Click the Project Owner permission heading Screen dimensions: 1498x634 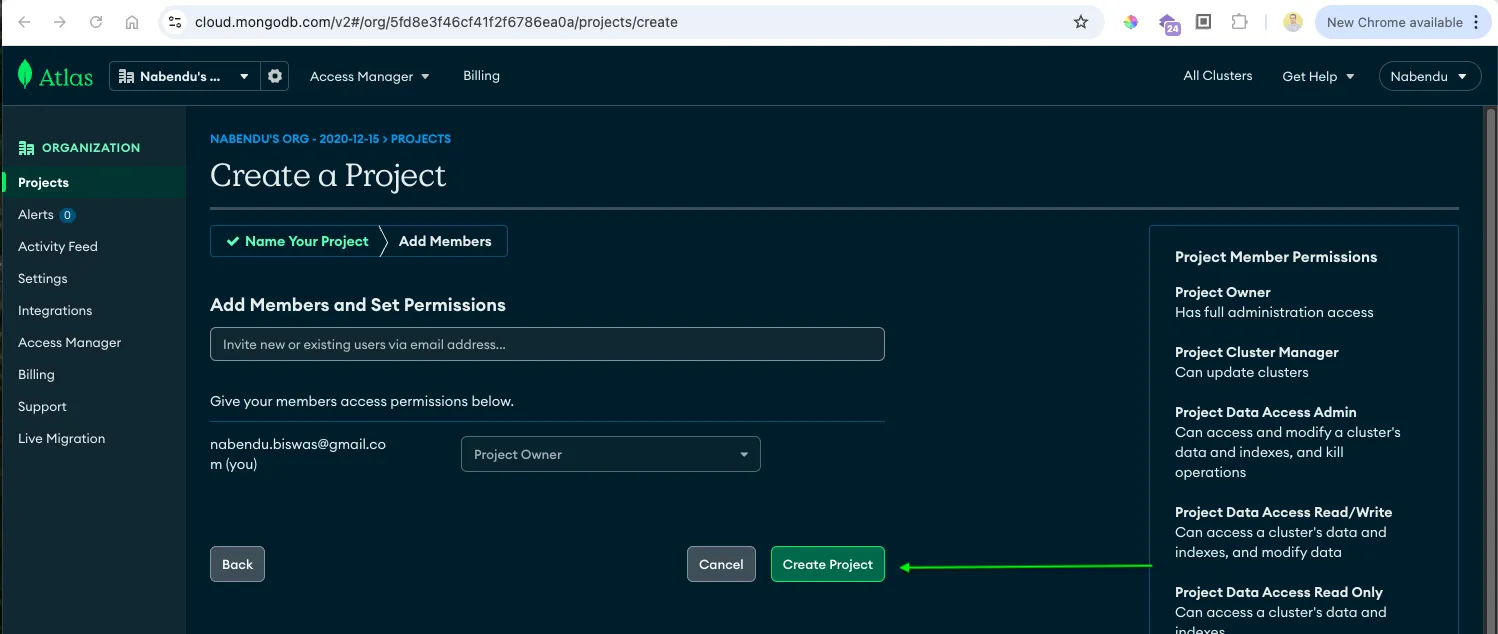1222,292
